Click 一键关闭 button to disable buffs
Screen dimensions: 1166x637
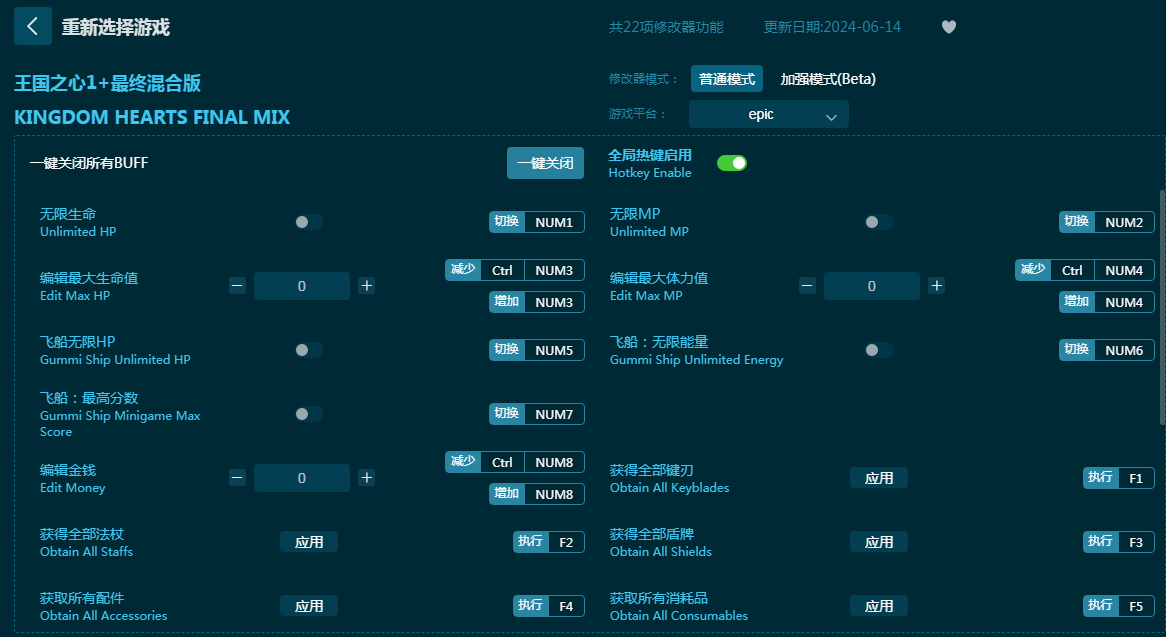coord(545,163)
